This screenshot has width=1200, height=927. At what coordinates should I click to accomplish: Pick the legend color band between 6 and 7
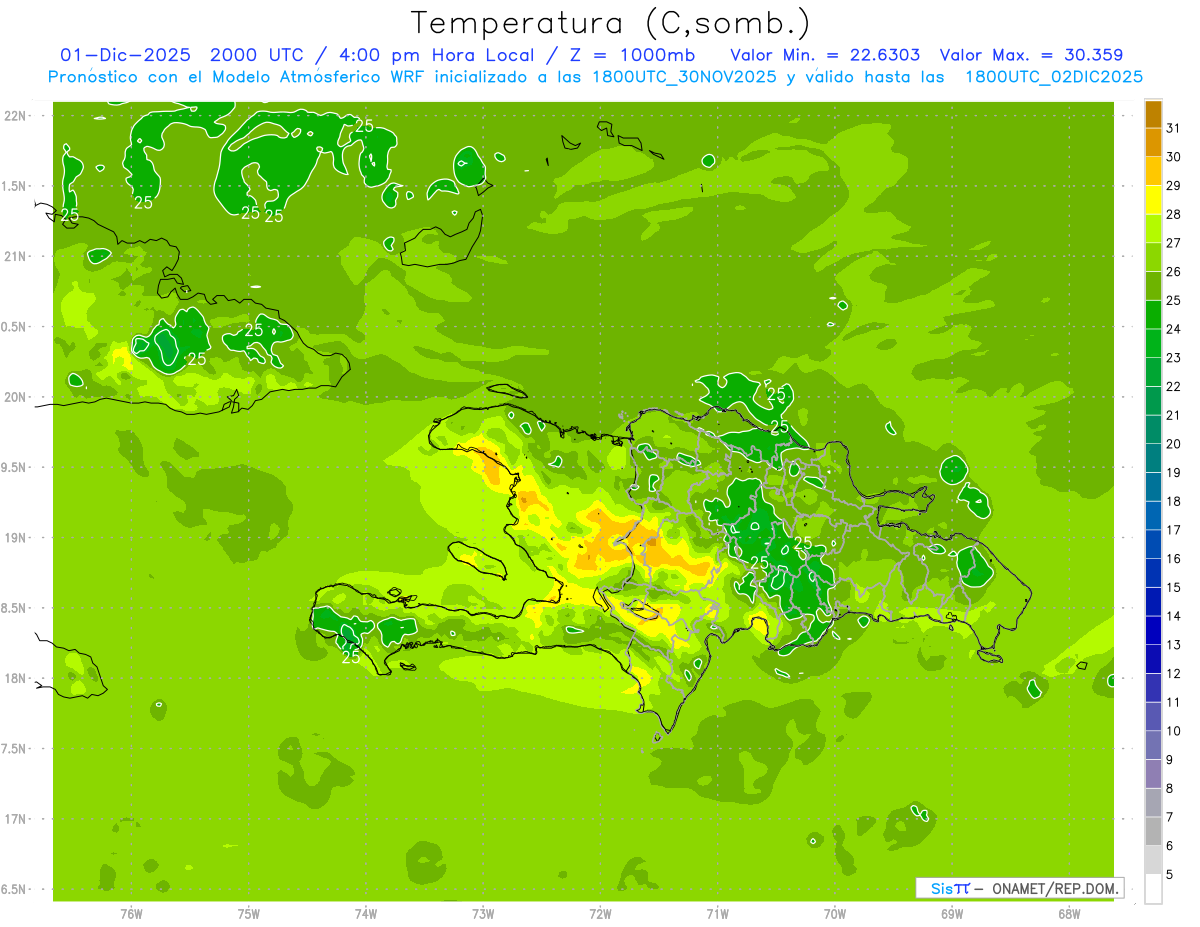(1153, 831)
